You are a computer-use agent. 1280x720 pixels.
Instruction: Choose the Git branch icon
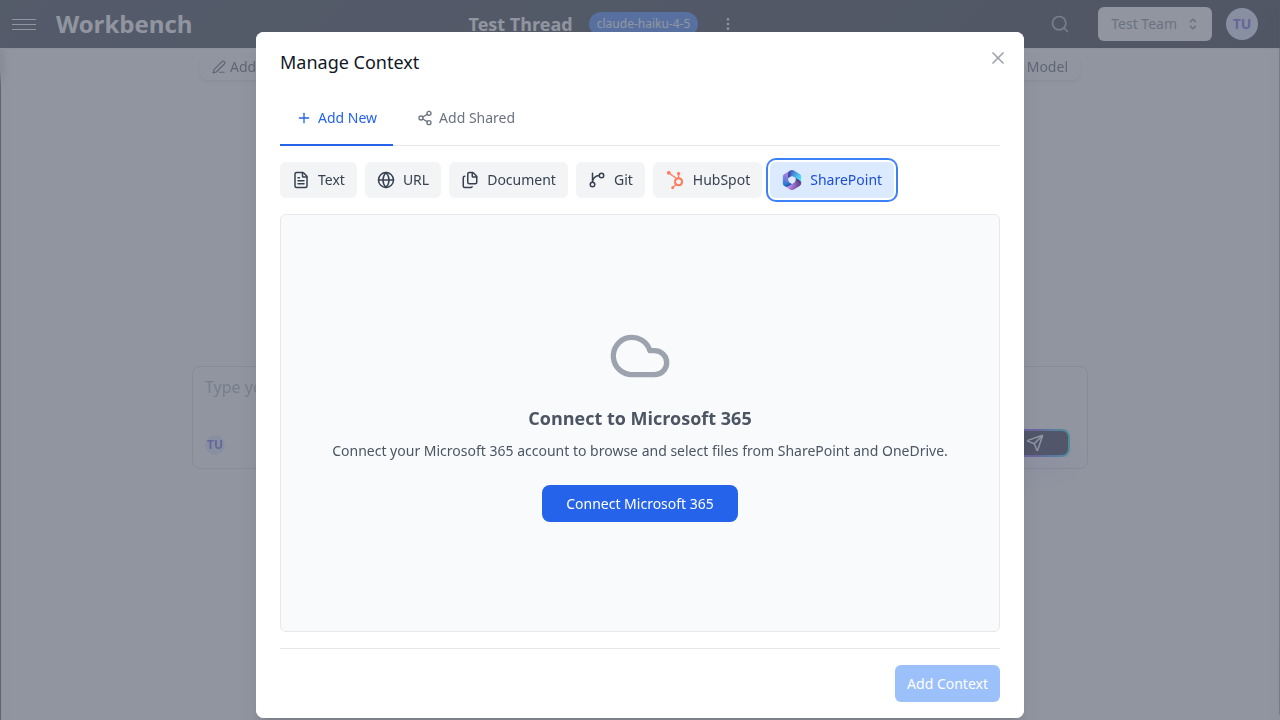tap(597, 179)
